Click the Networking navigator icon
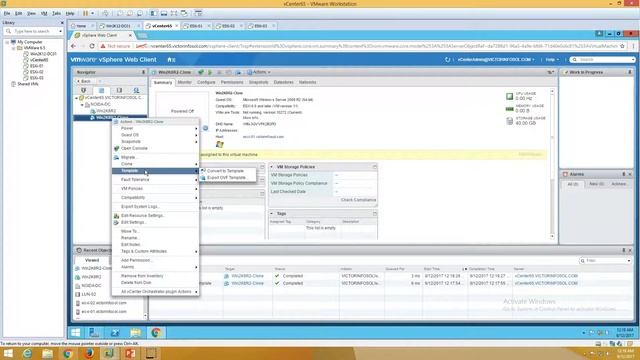 (x=136, y=90)
